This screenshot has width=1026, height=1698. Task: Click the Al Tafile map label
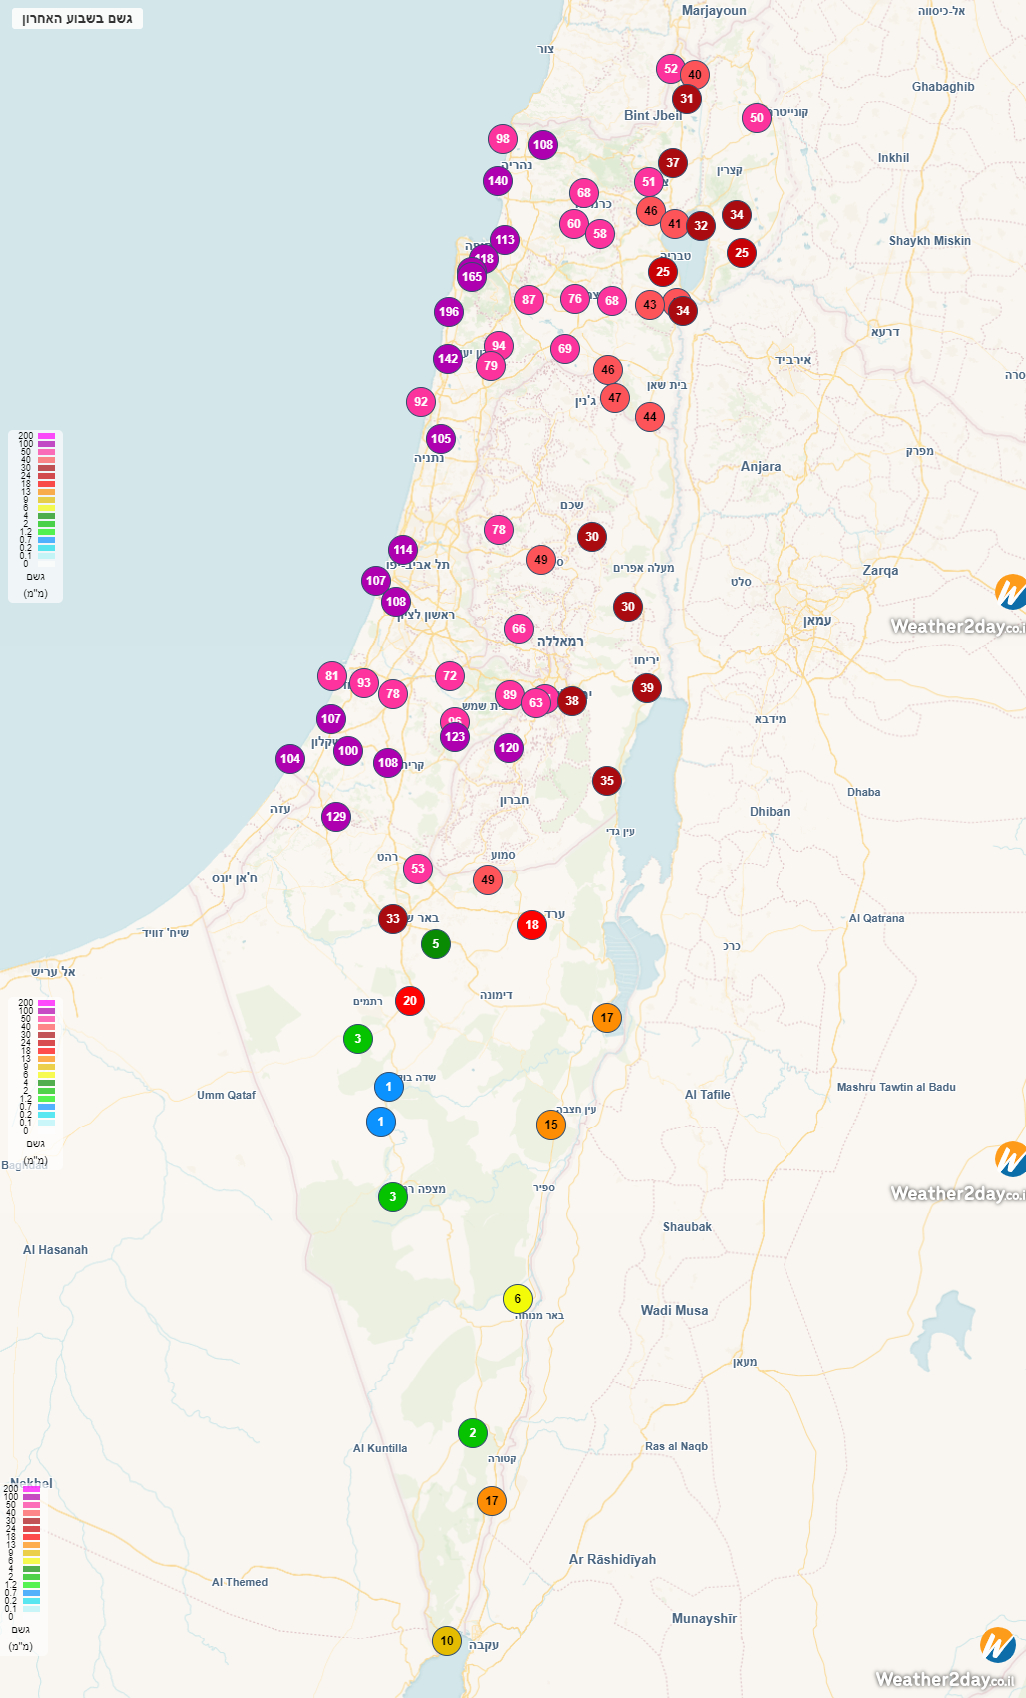[x=708, y=1095]
